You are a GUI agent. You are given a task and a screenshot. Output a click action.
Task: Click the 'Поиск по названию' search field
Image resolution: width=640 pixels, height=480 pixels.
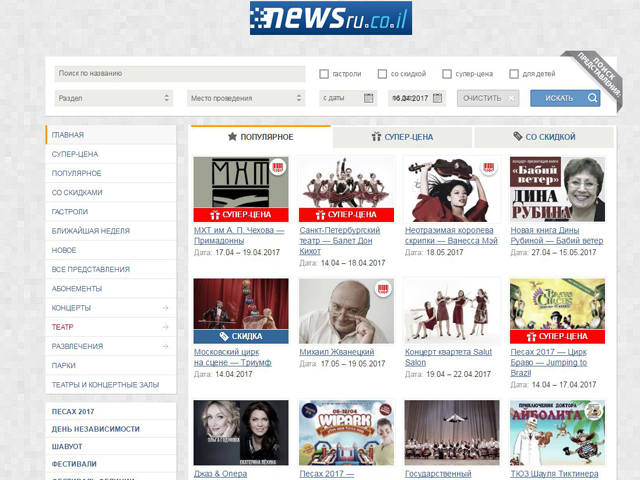(x=180, y=74)
